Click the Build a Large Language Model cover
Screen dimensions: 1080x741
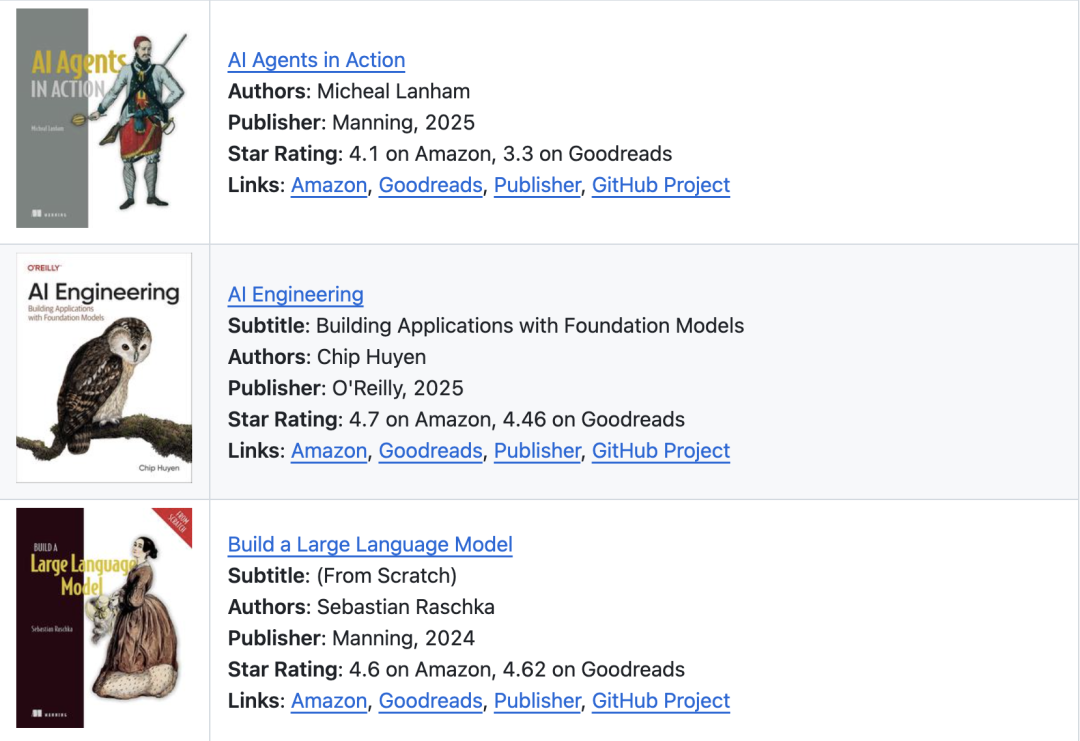[104, 617]
